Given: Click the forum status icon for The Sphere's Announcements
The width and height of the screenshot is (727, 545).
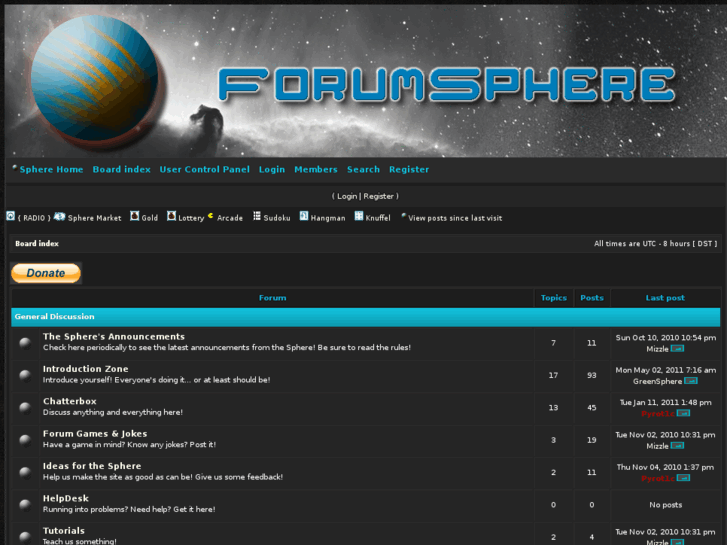Looking at the screenshot, I should (25, 343).
